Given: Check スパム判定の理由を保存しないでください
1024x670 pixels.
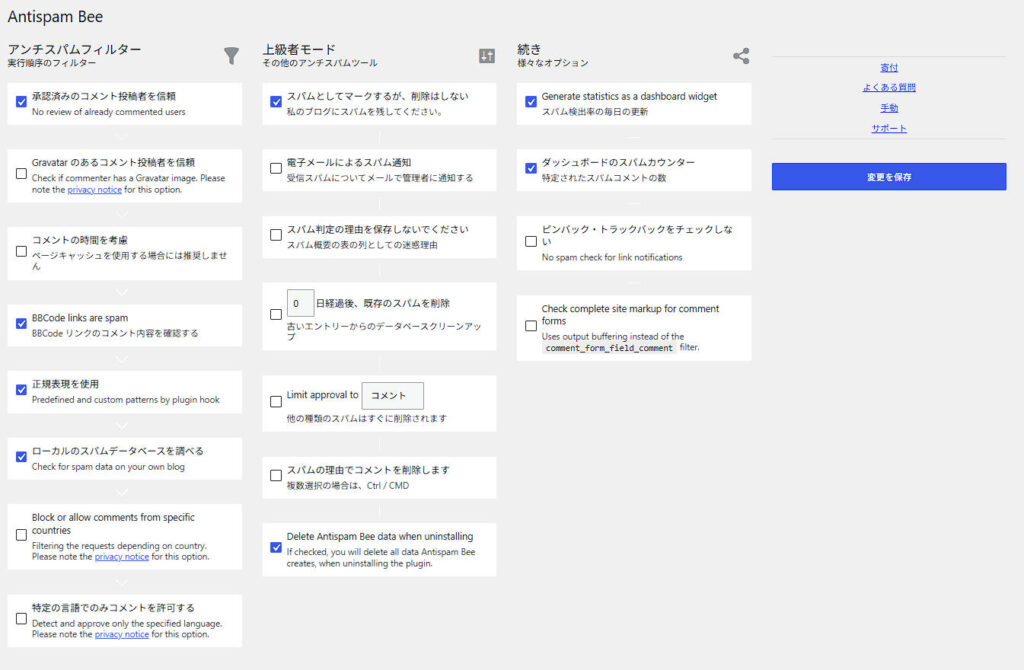Looking at the screenshot, I should [276, 235].
